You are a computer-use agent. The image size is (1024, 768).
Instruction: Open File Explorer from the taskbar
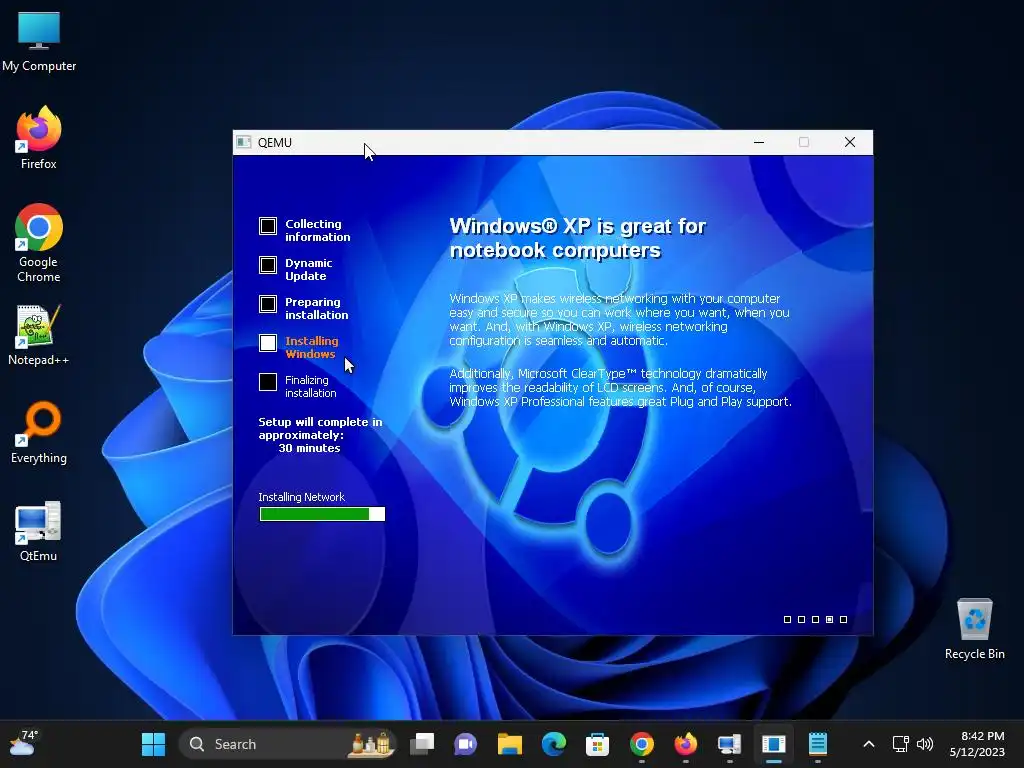(x=509, y=744)
